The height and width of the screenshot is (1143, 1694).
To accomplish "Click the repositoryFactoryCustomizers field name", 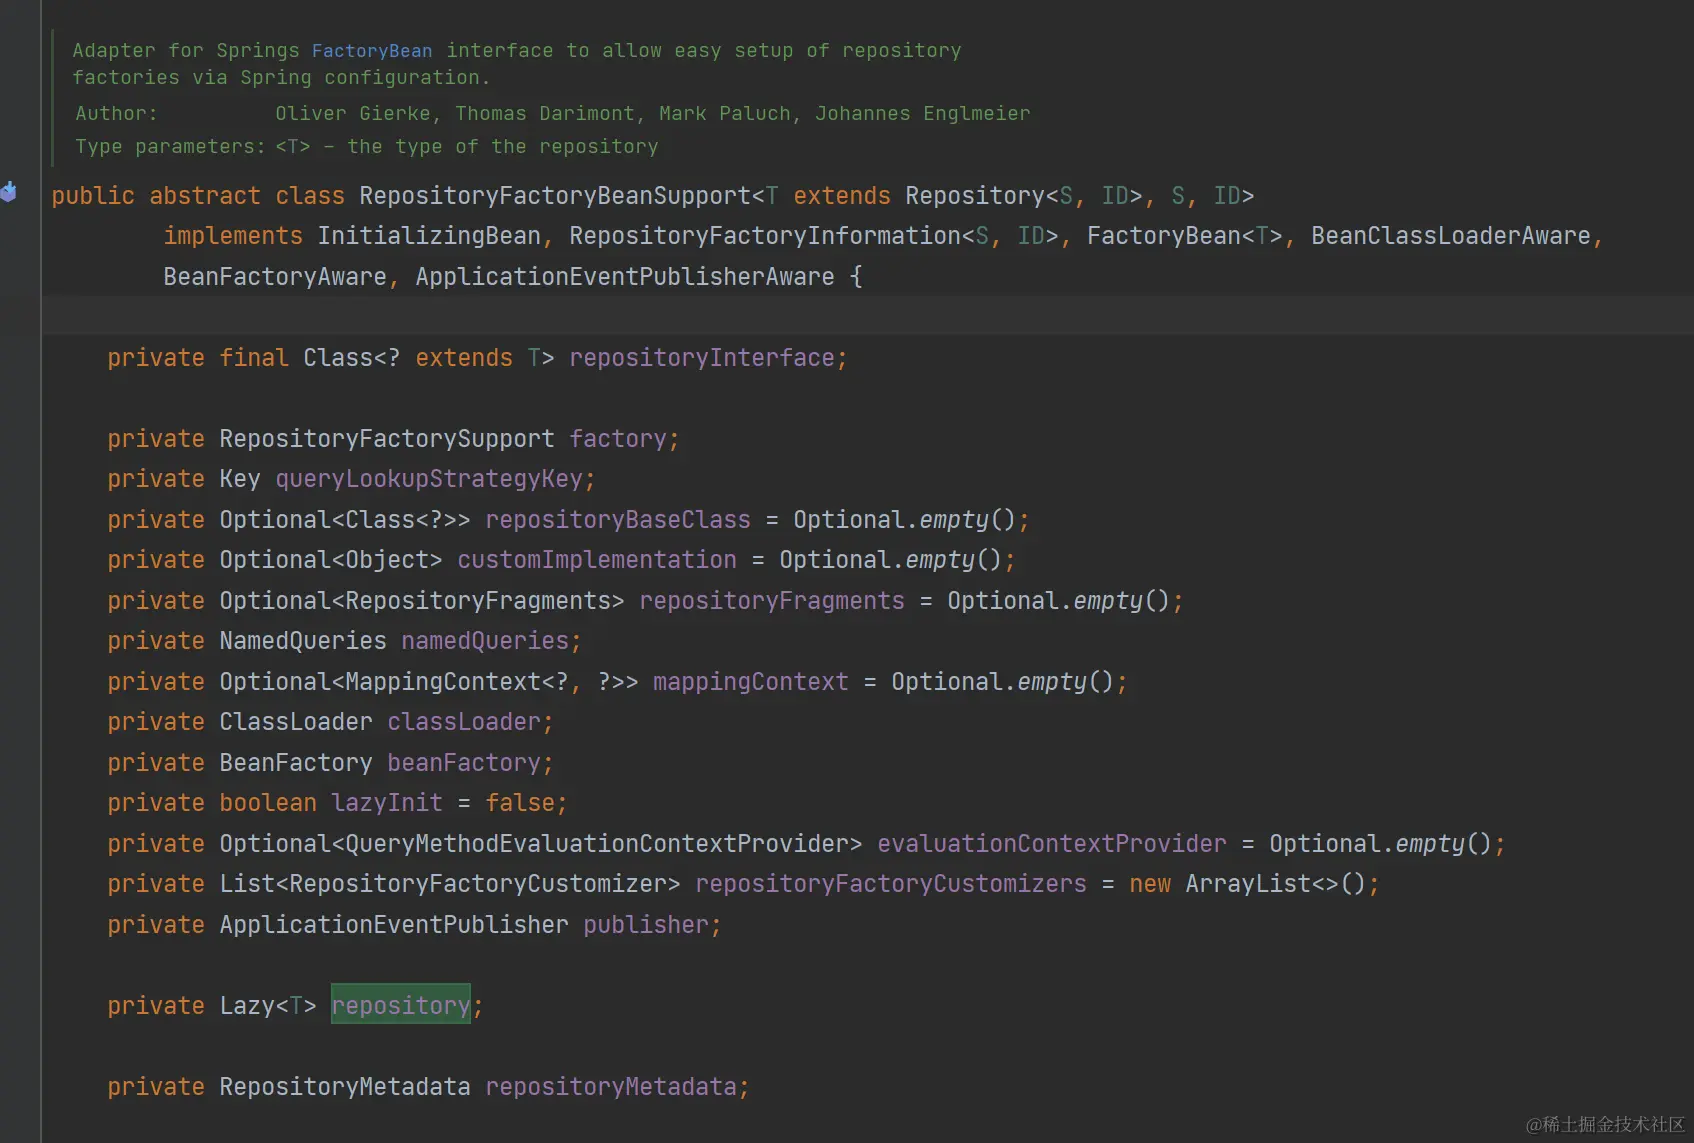I will [891, 884].
